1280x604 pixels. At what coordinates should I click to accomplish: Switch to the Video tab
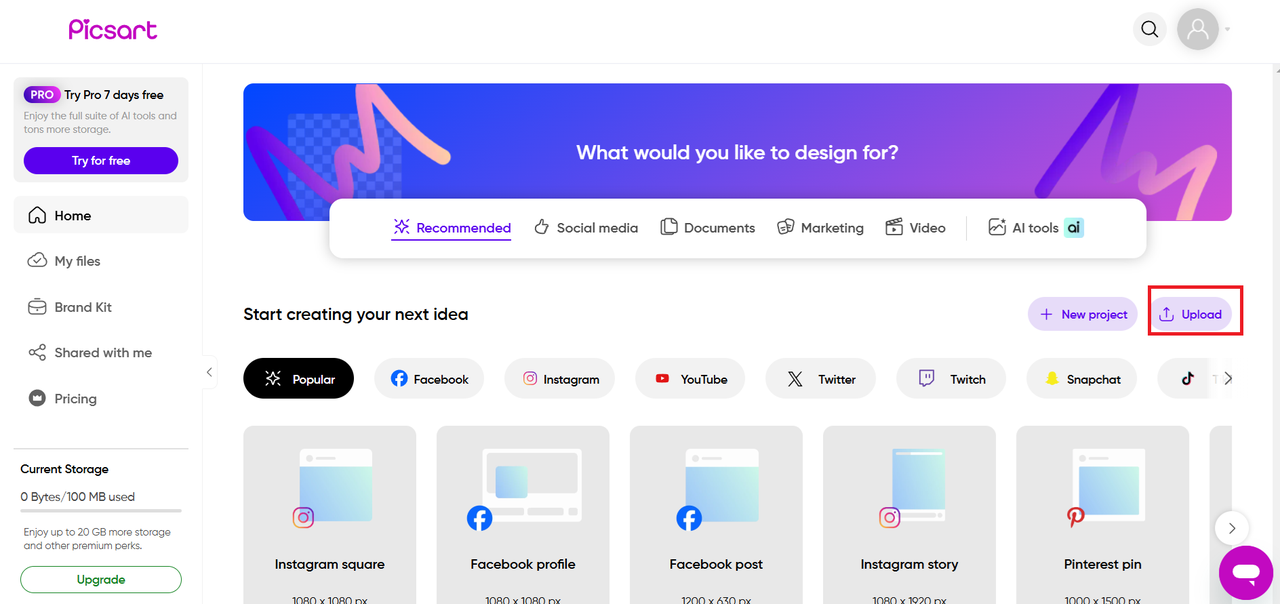(915, 228)
